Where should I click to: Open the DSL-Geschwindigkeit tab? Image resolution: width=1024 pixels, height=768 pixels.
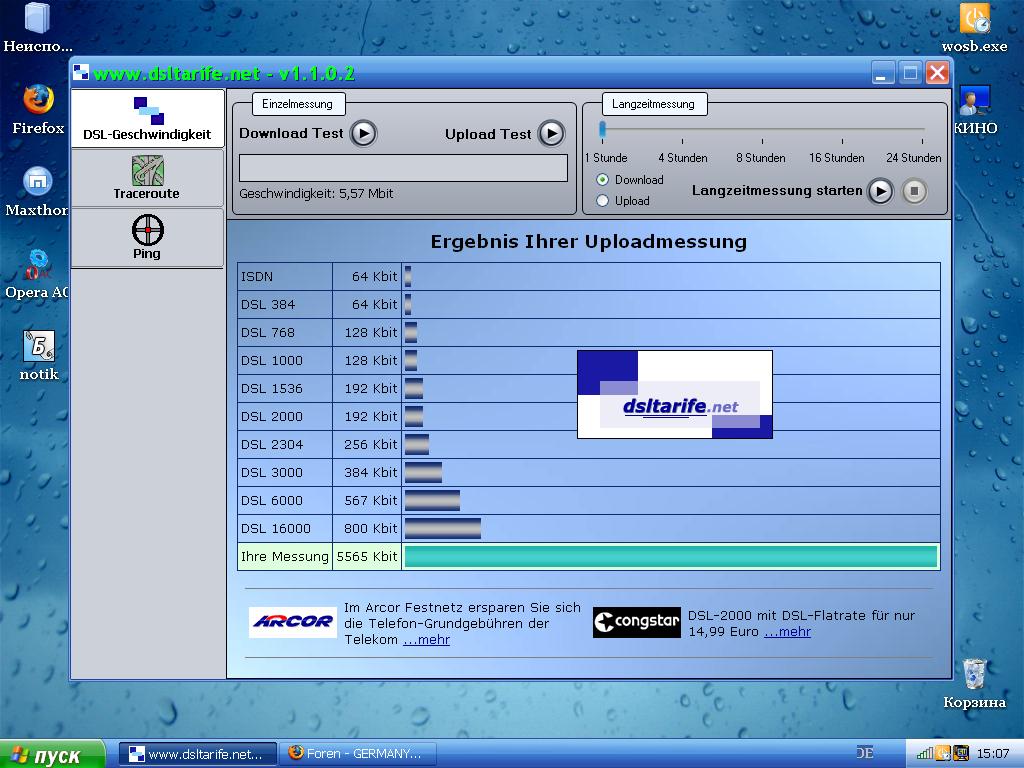coord(147,119)
